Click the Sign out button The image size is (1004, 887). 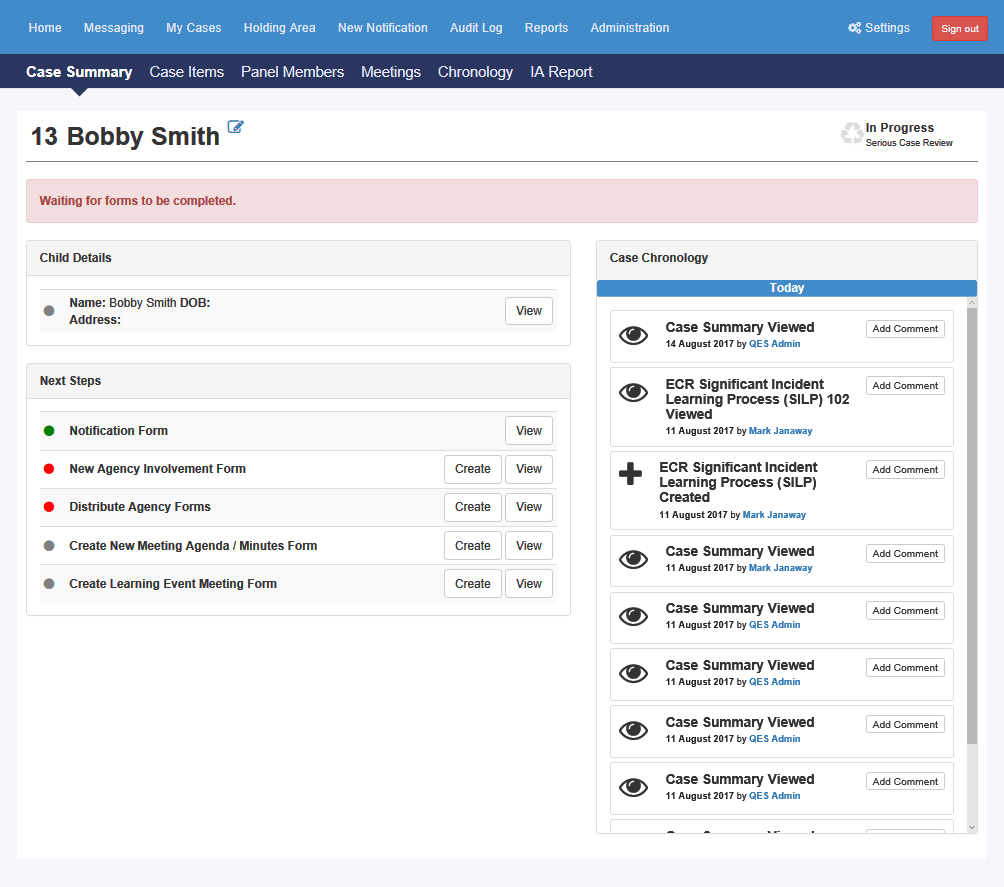(x=959, y=29)
